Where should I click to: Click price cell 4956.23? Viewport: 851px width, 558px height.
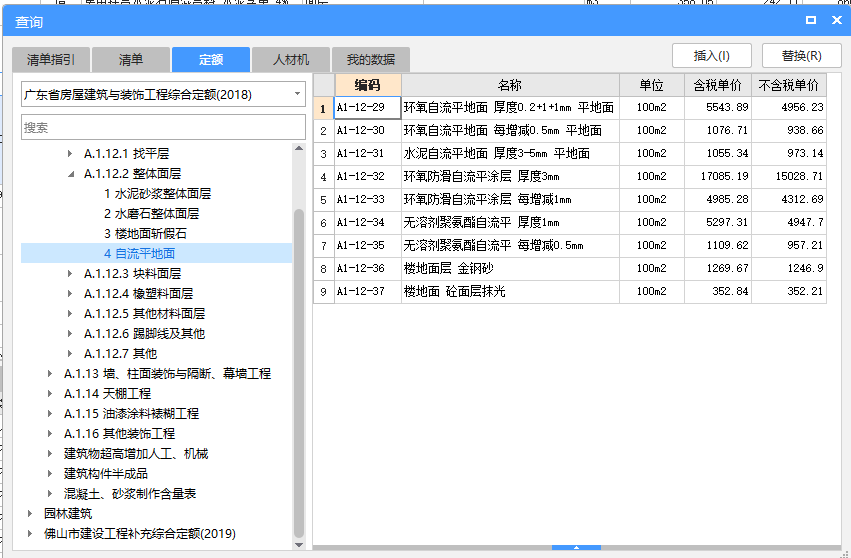click(x=789, y=107)
